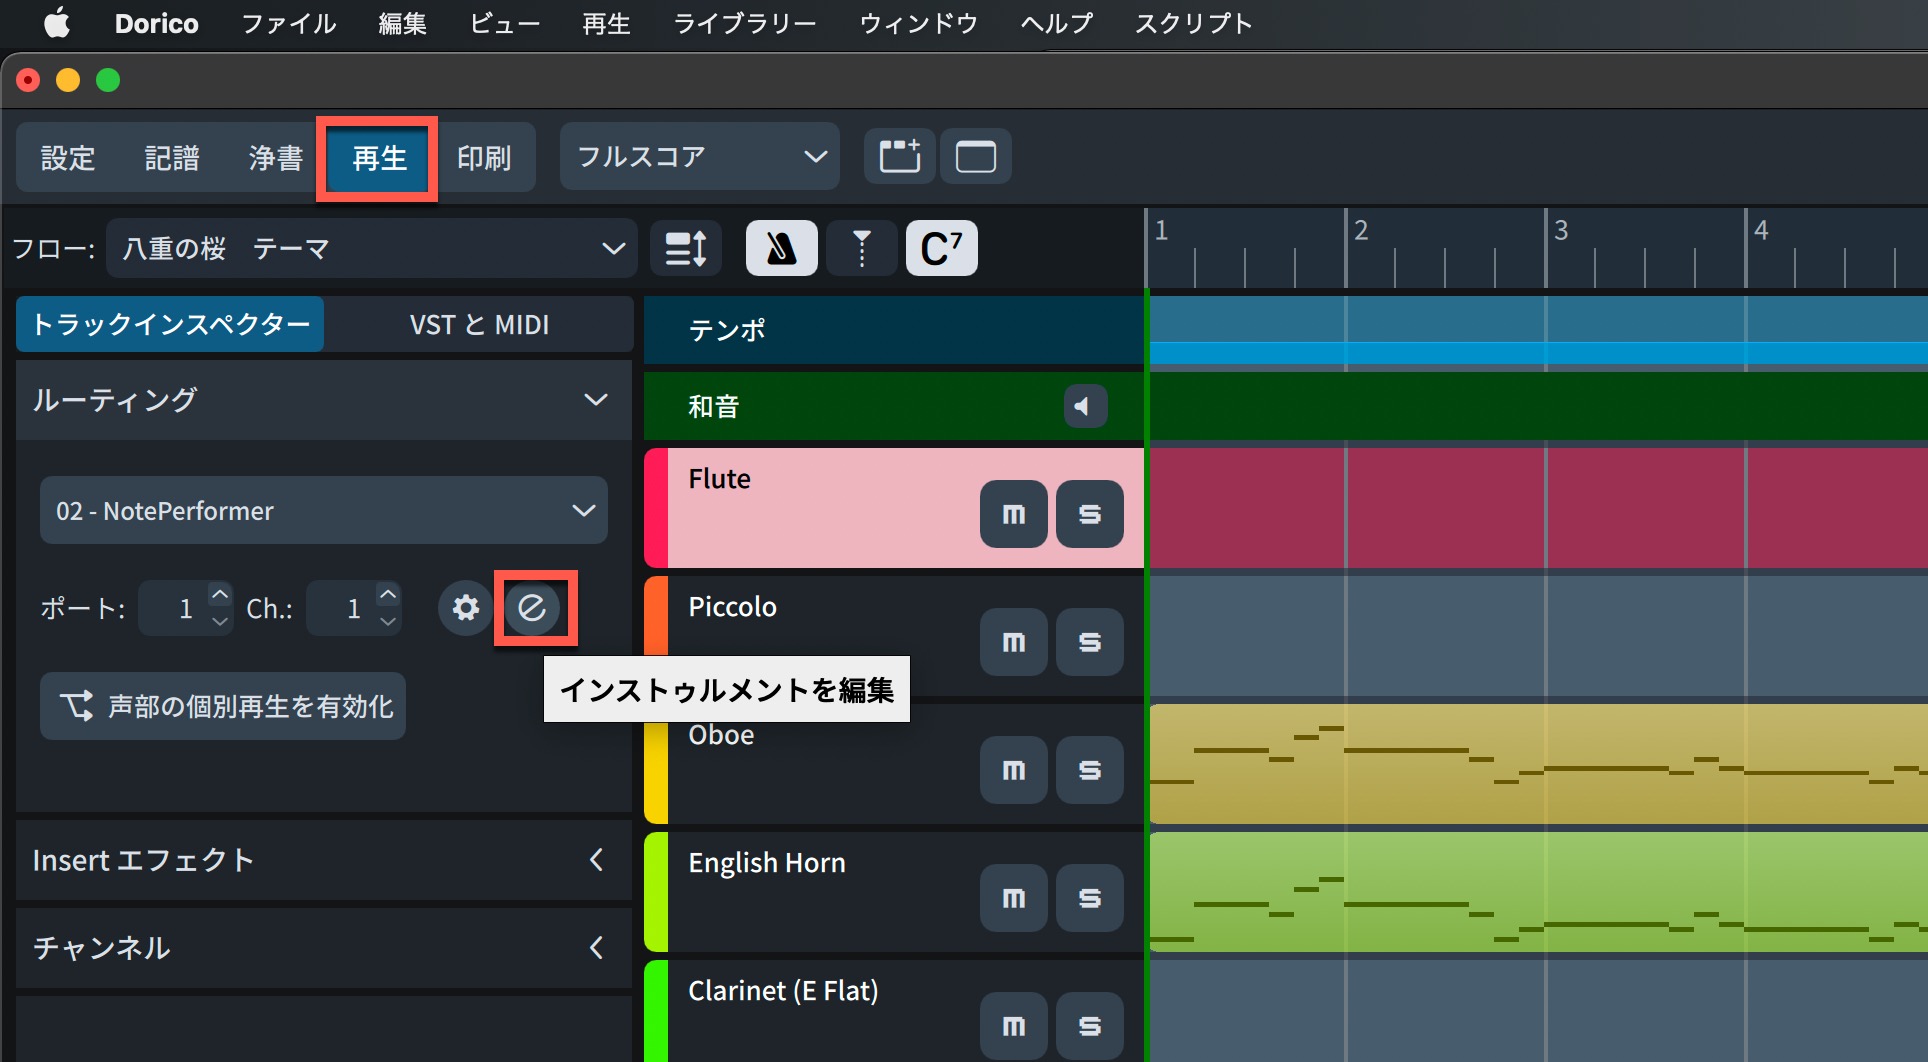
Task: Click the Flute pink event lane
Action: coord(1538,508)
